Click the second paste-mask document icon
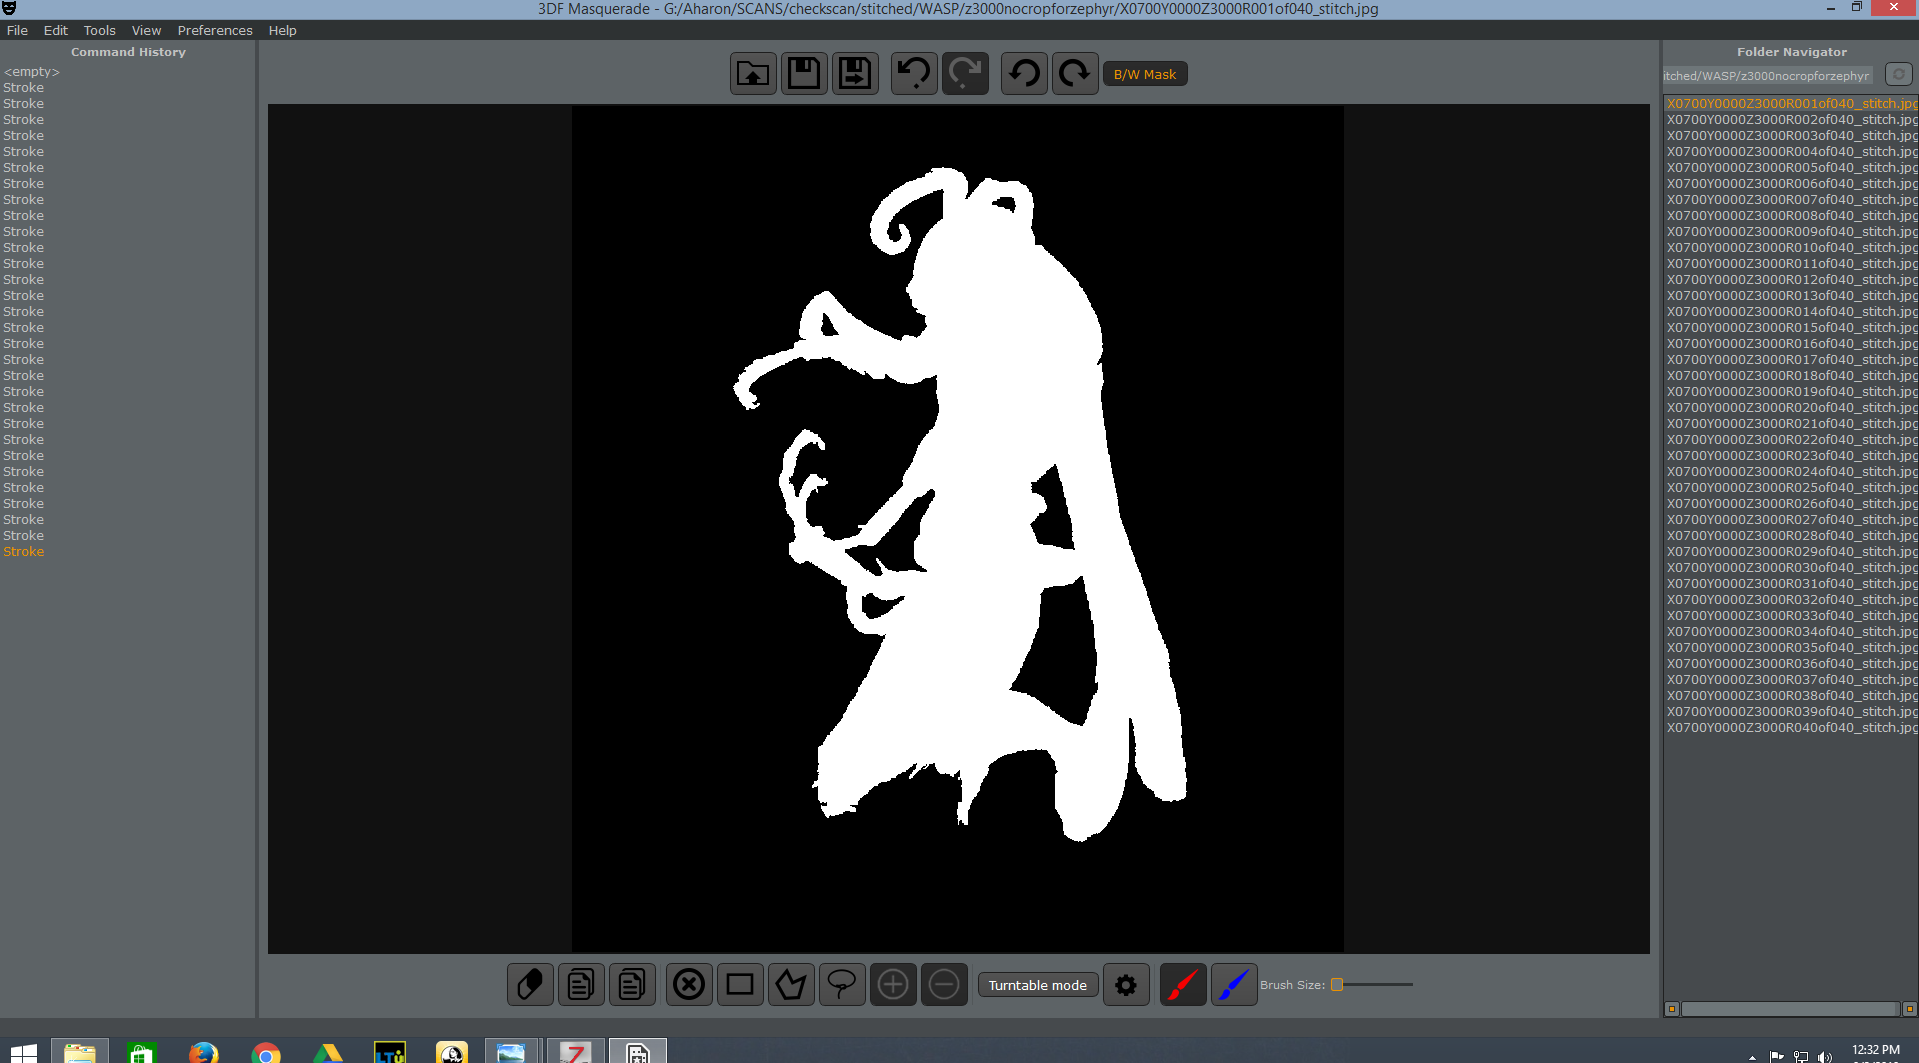The width and height of the screenshot is (1919, 1063). [632, 985]
